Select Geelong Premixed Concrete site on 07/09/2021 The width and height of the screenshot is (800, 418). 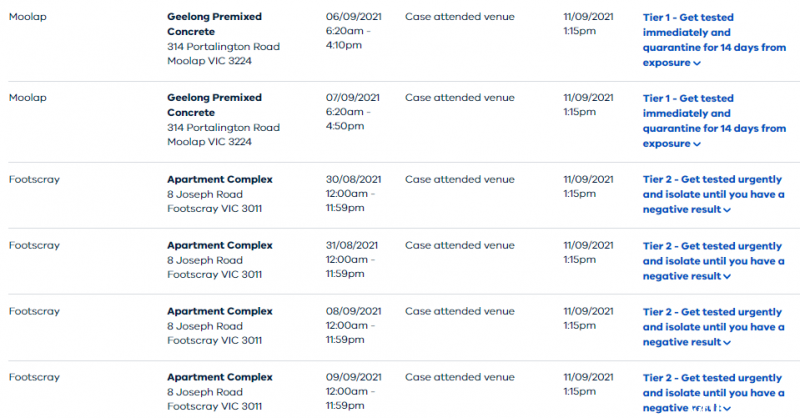pos(214,105)
